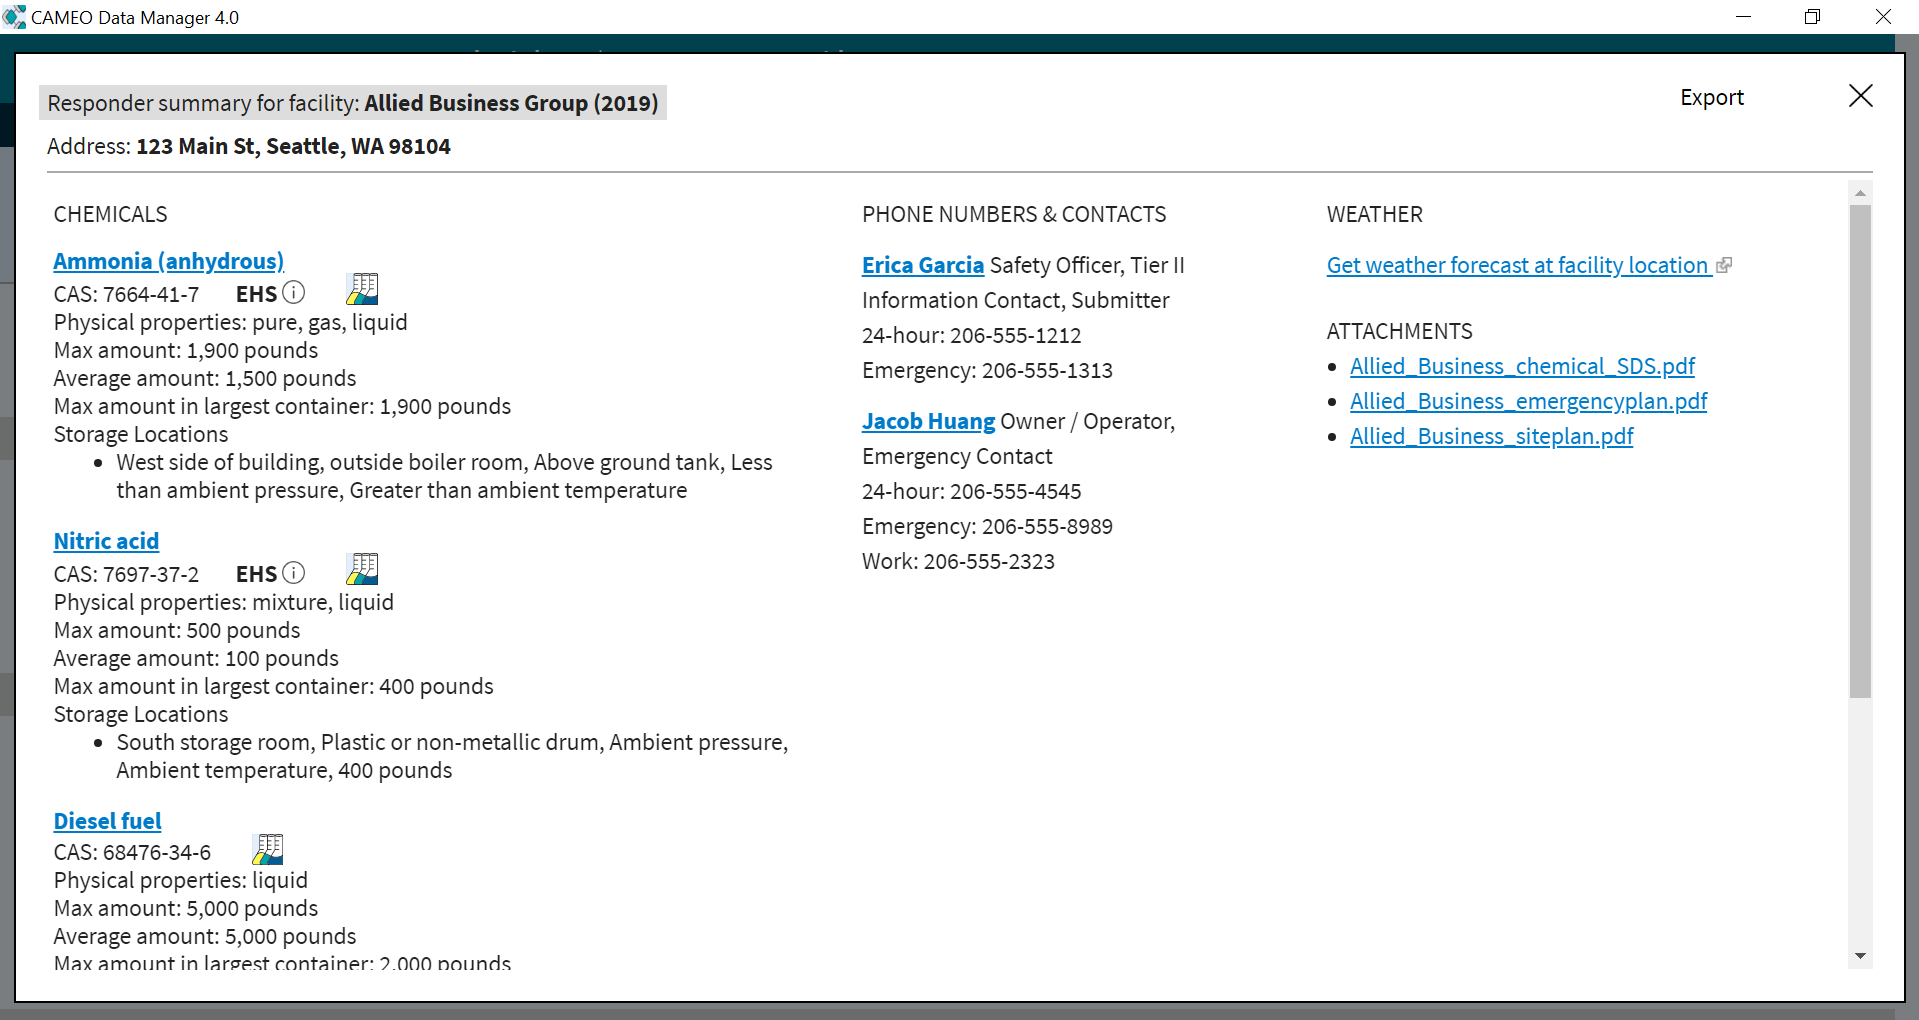This screenshot has height=1020, width=1919.
Task: Click Max amount: 500 pounds for Nitric acid
Action: point(177,630)
